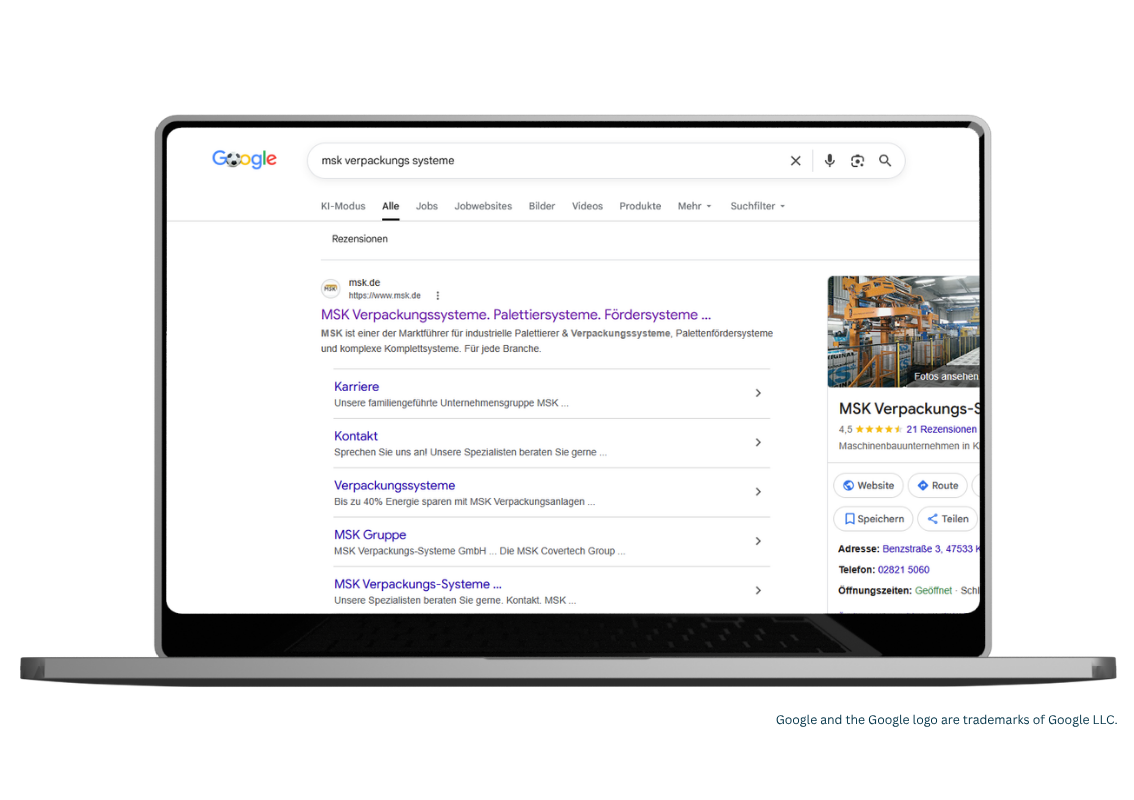The width and height of the screenshot is (1134, 800).
Task: Click the MSK Verpackungs-S knowledge panel title
Action: pos(909,409)
